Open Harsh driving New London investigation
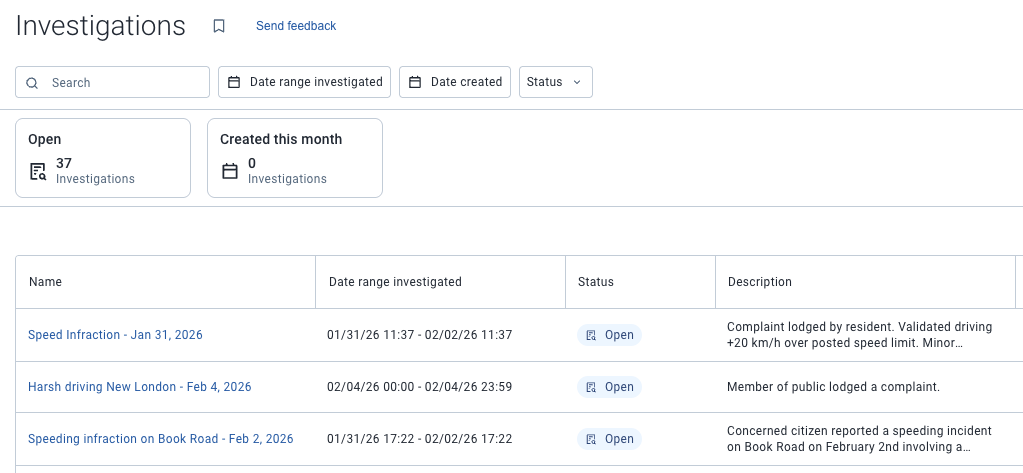The height and width of the screenshot is (473, 1023). click(x=140, y=387)
